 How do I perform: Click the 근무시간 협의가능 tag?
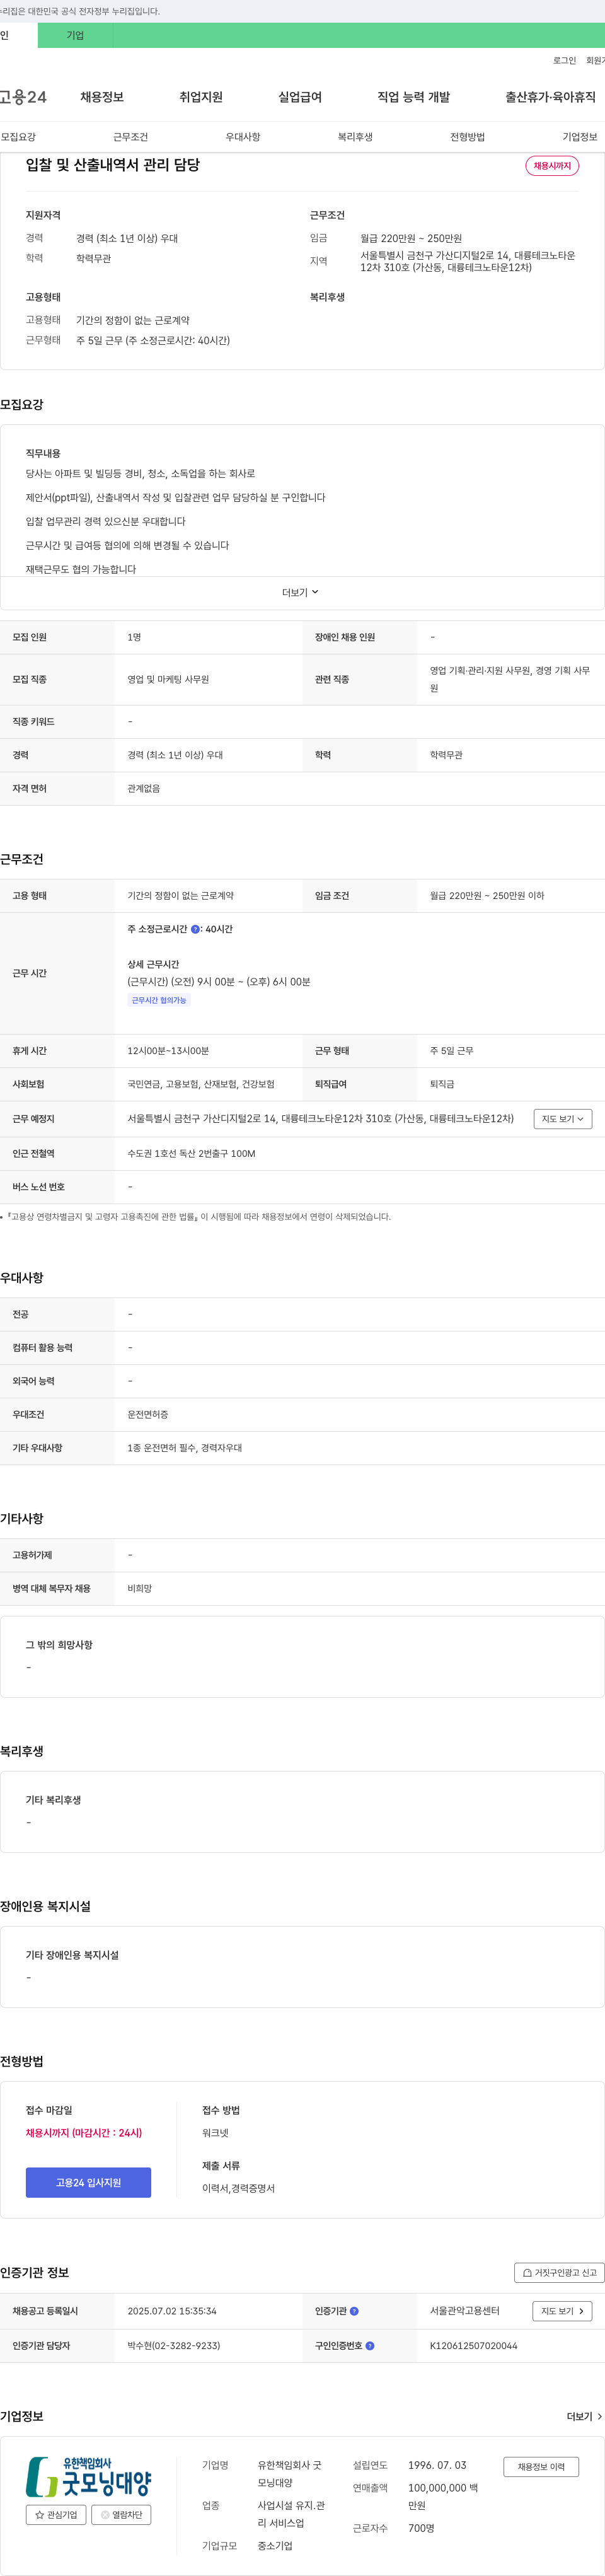coord(159,1000)
